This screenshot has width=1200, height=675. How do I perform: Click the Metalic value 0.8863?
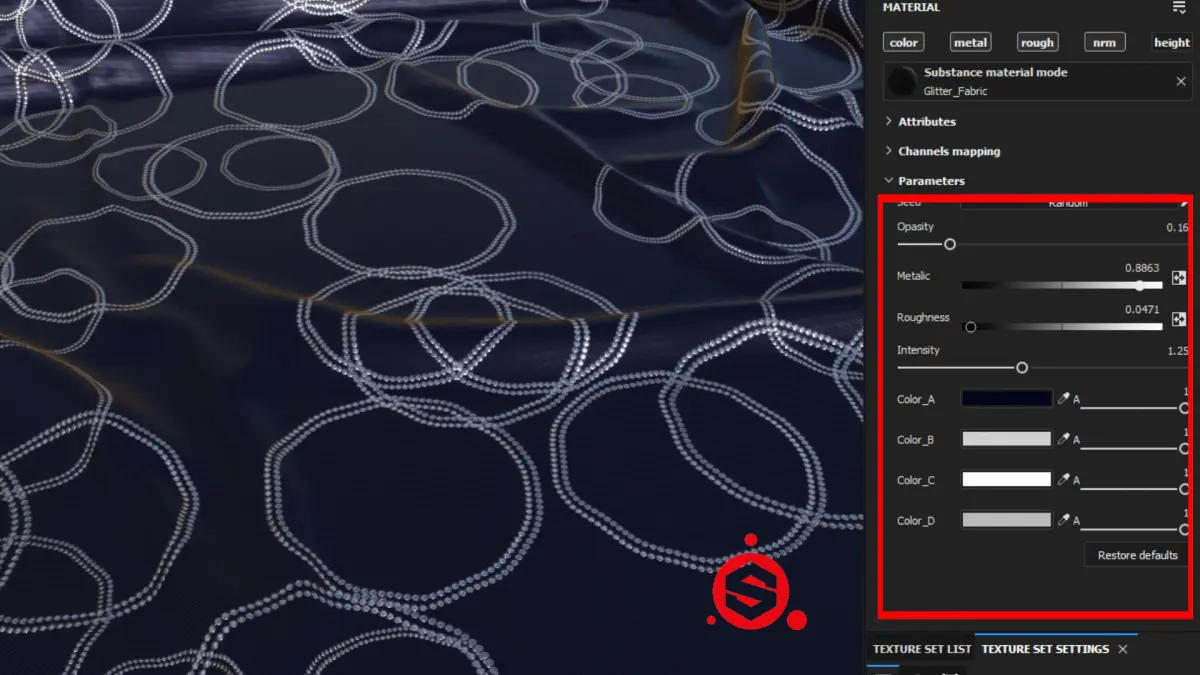(1142, 268)
